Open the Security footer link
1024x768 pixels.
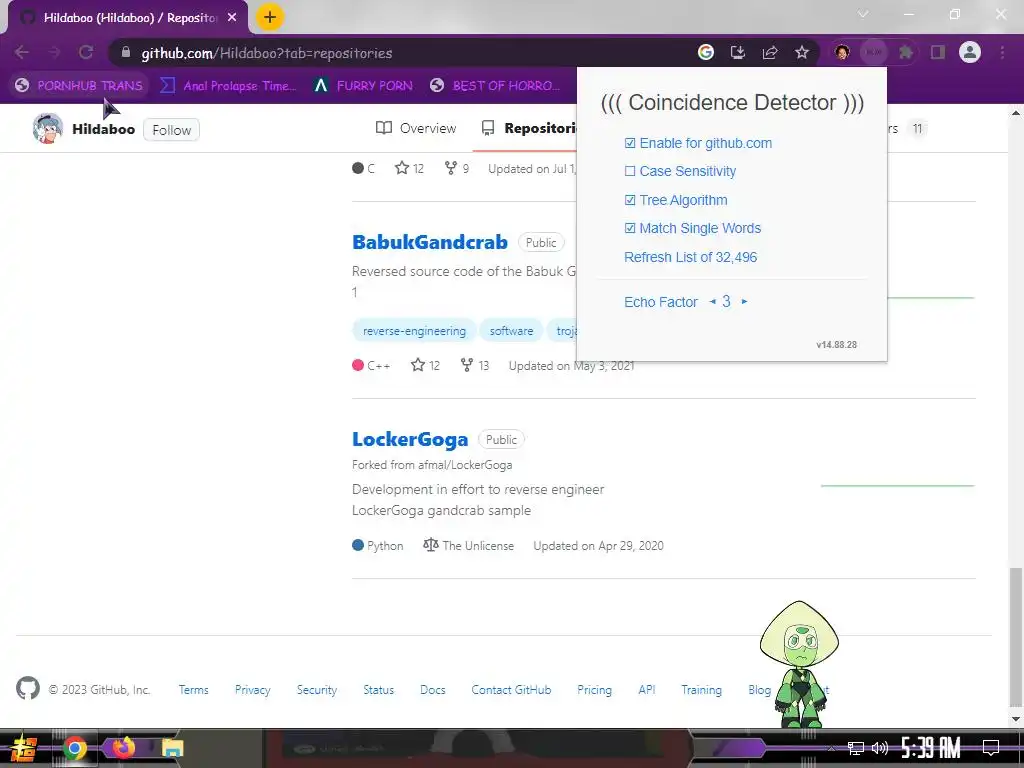click(317, 690)
